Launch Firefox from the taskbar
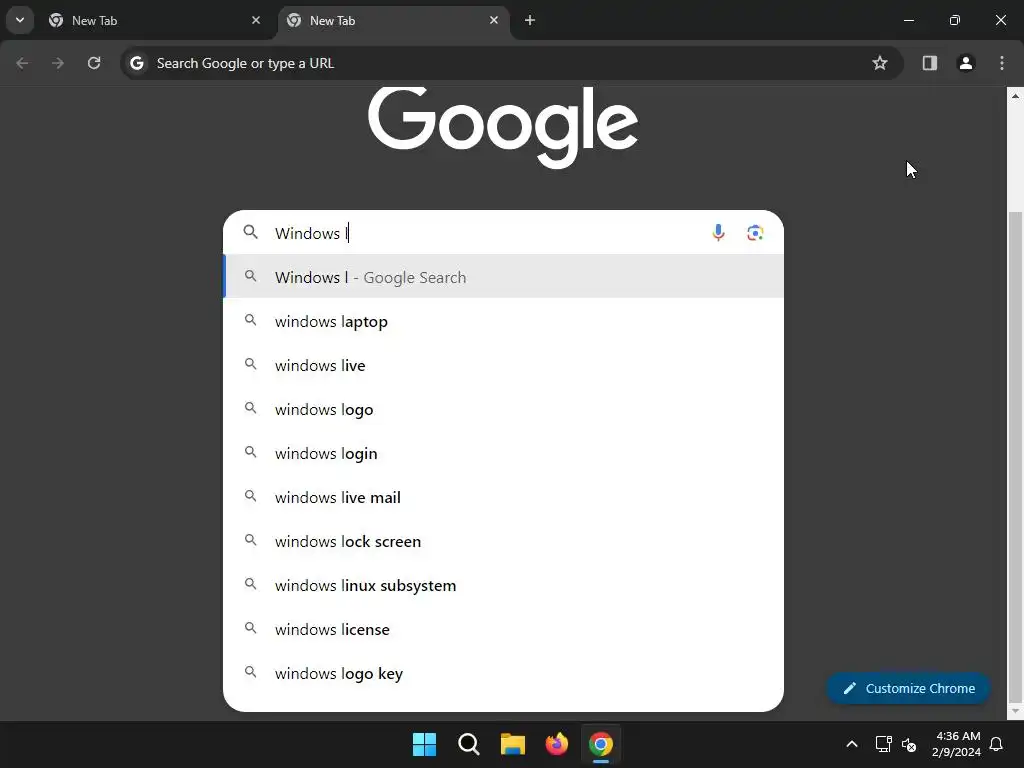 [x=556, y=744]
